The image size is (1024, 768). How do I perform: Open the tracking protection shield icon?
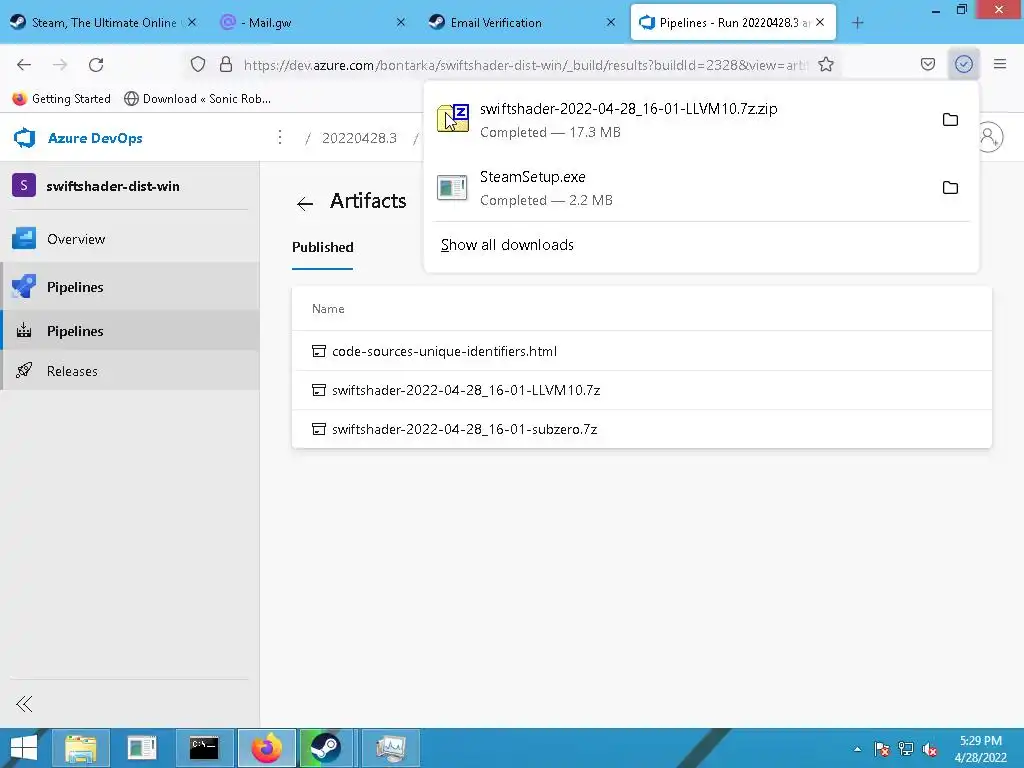[x=198, y=65]
